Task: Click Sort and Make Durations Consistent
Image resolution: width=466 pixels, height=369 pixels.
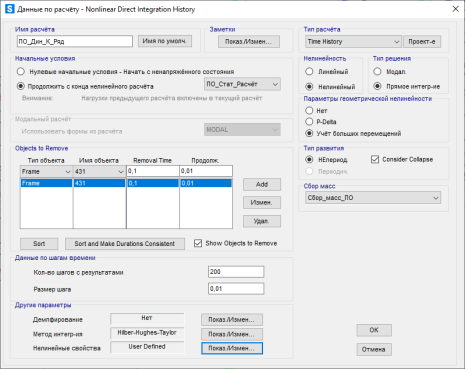Action: pos(125,244)
